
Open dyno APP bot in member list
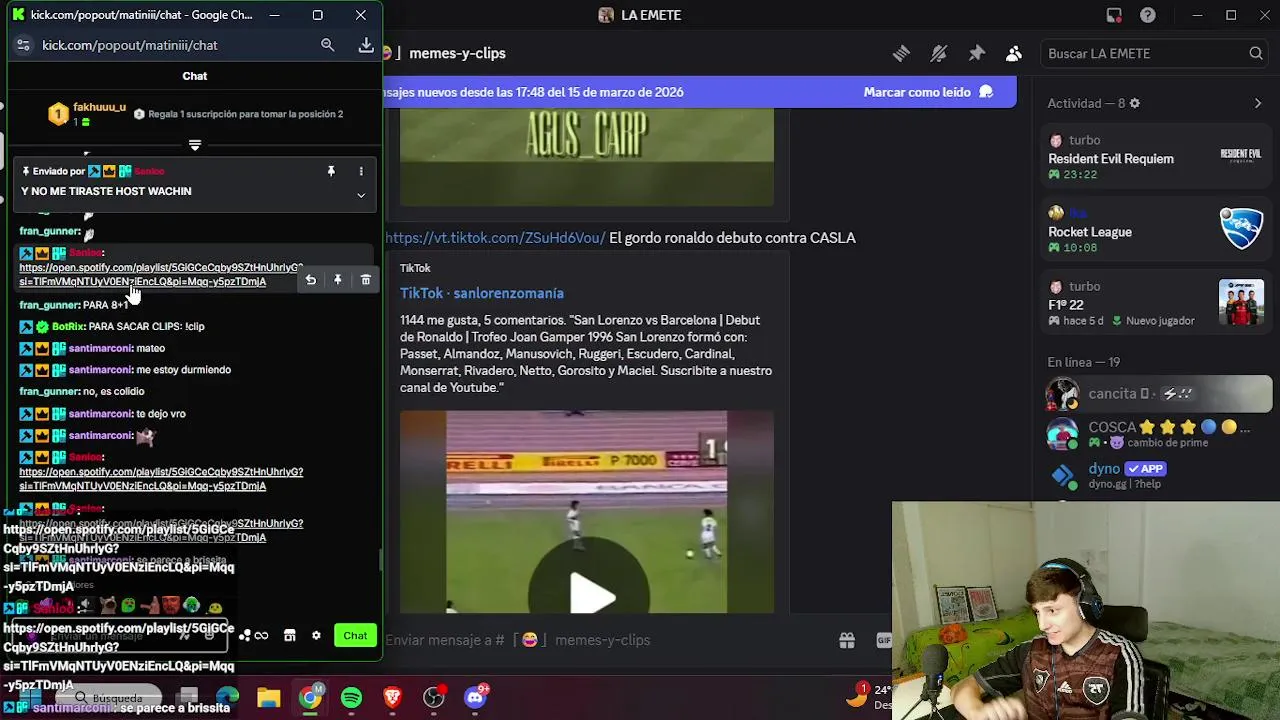(x=1158, y=475)
